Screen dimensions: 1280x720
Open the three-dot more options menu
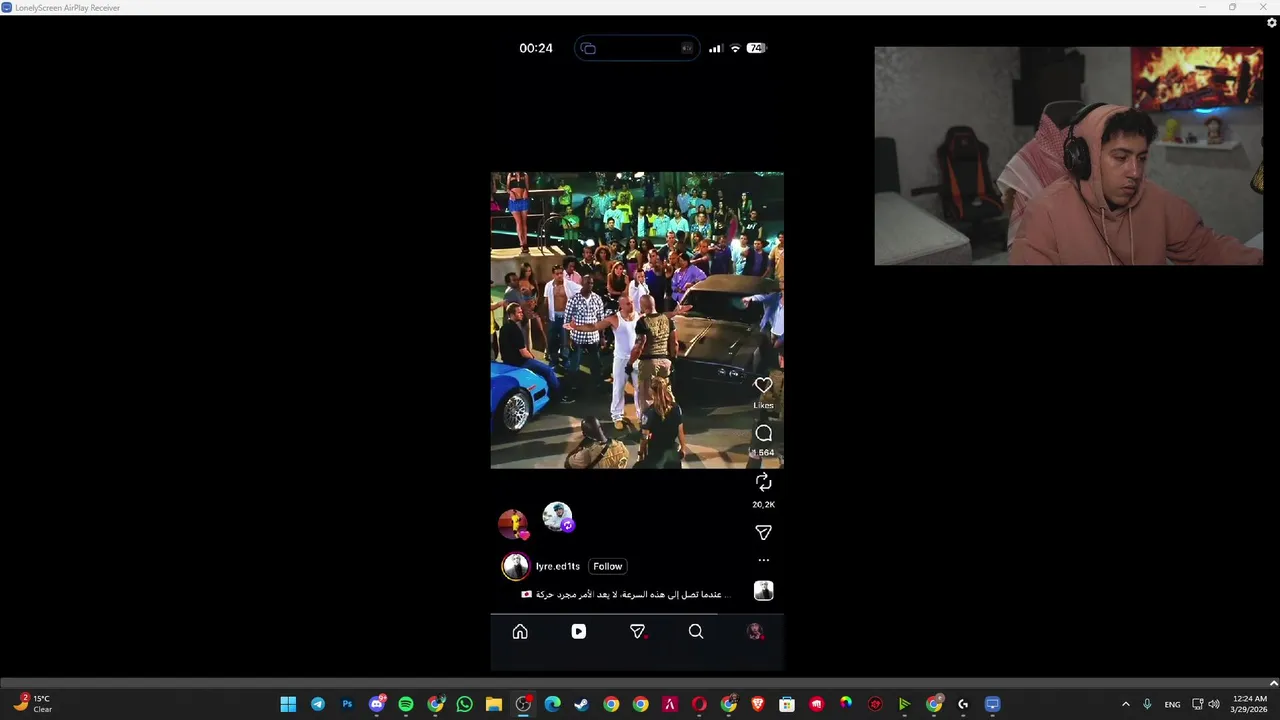763,560
